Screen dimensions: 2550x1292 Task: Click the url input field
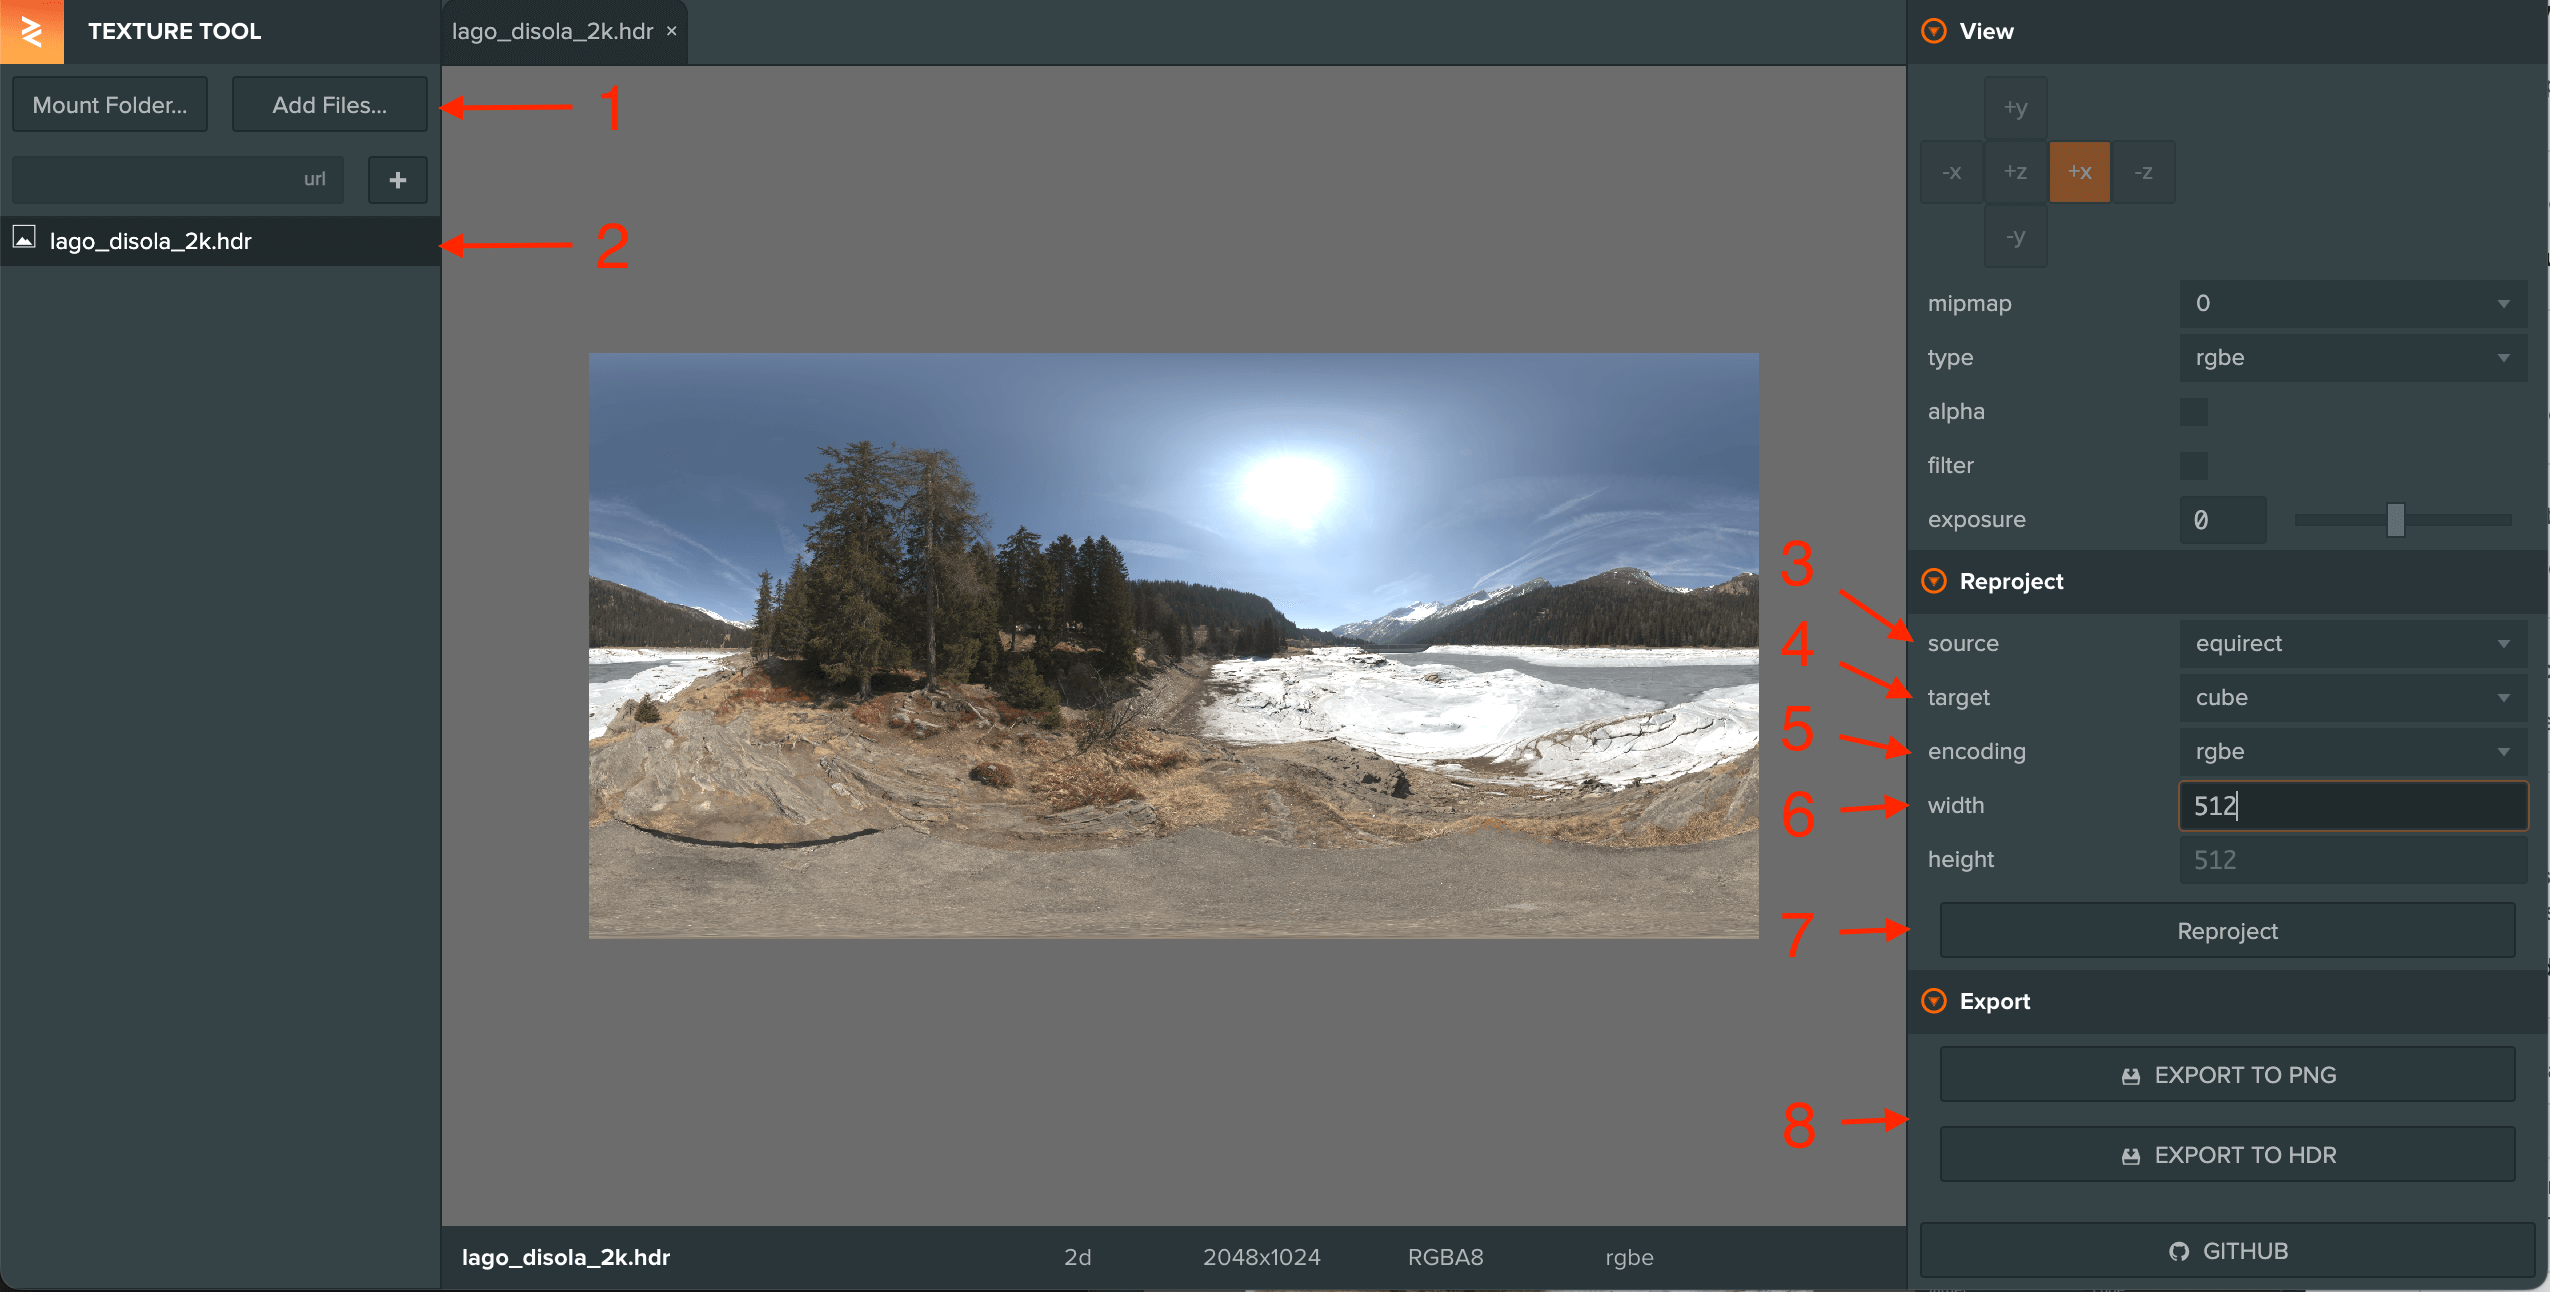tap(178, 180)
